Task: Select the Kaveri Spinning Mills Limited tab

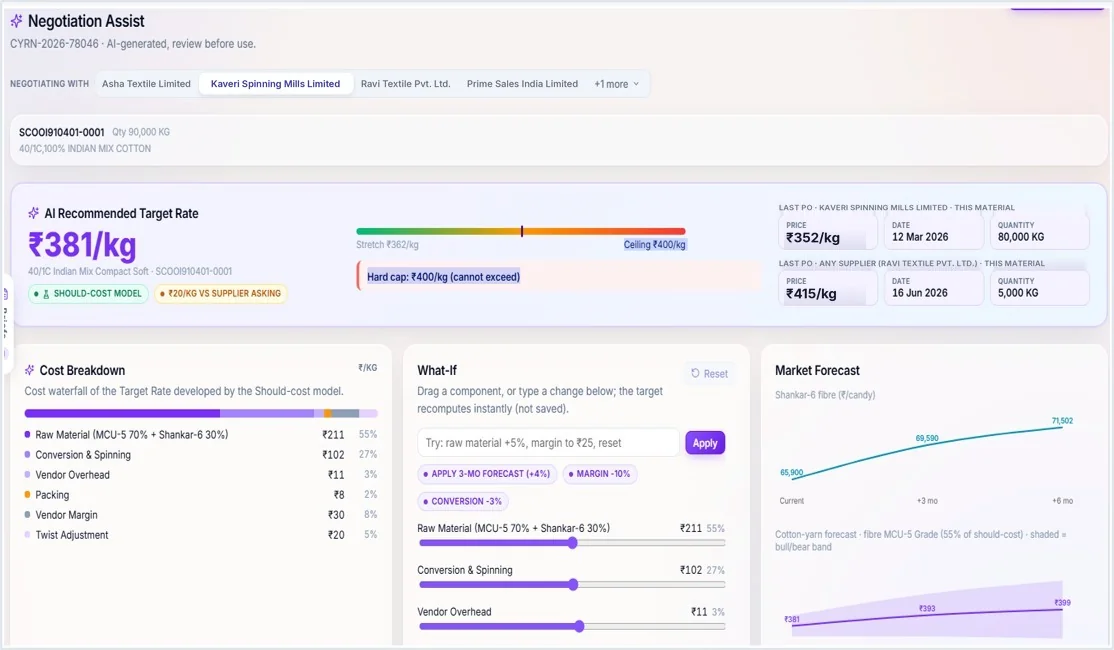Action: [x=276, y=84]
